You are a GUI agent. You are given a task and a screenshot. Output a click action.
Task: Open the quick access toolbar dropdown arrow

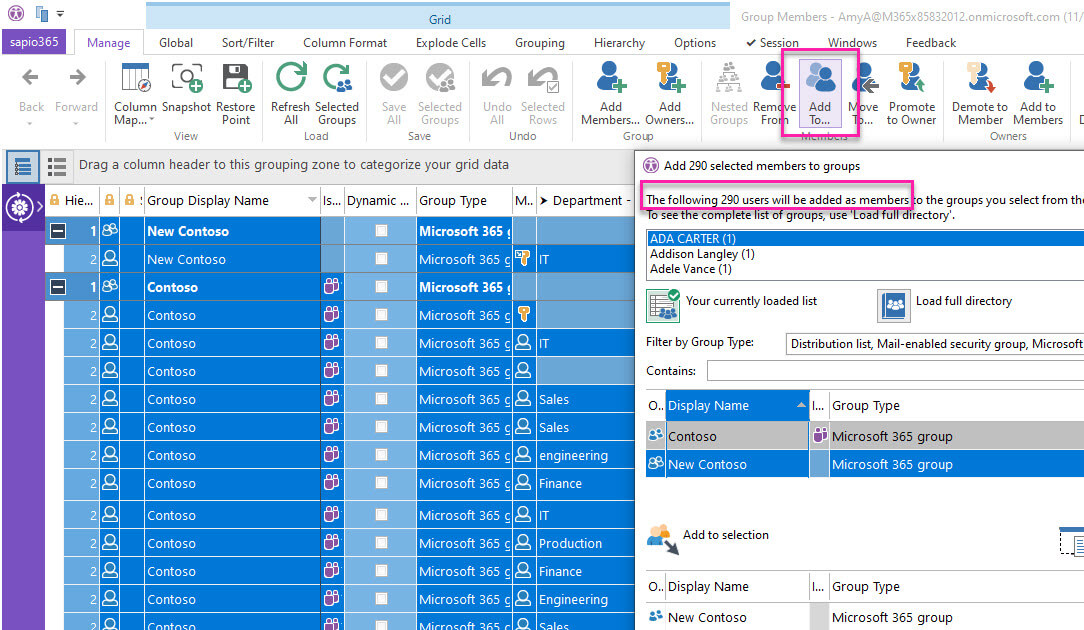pyautogui.click(x=60, y=14)
